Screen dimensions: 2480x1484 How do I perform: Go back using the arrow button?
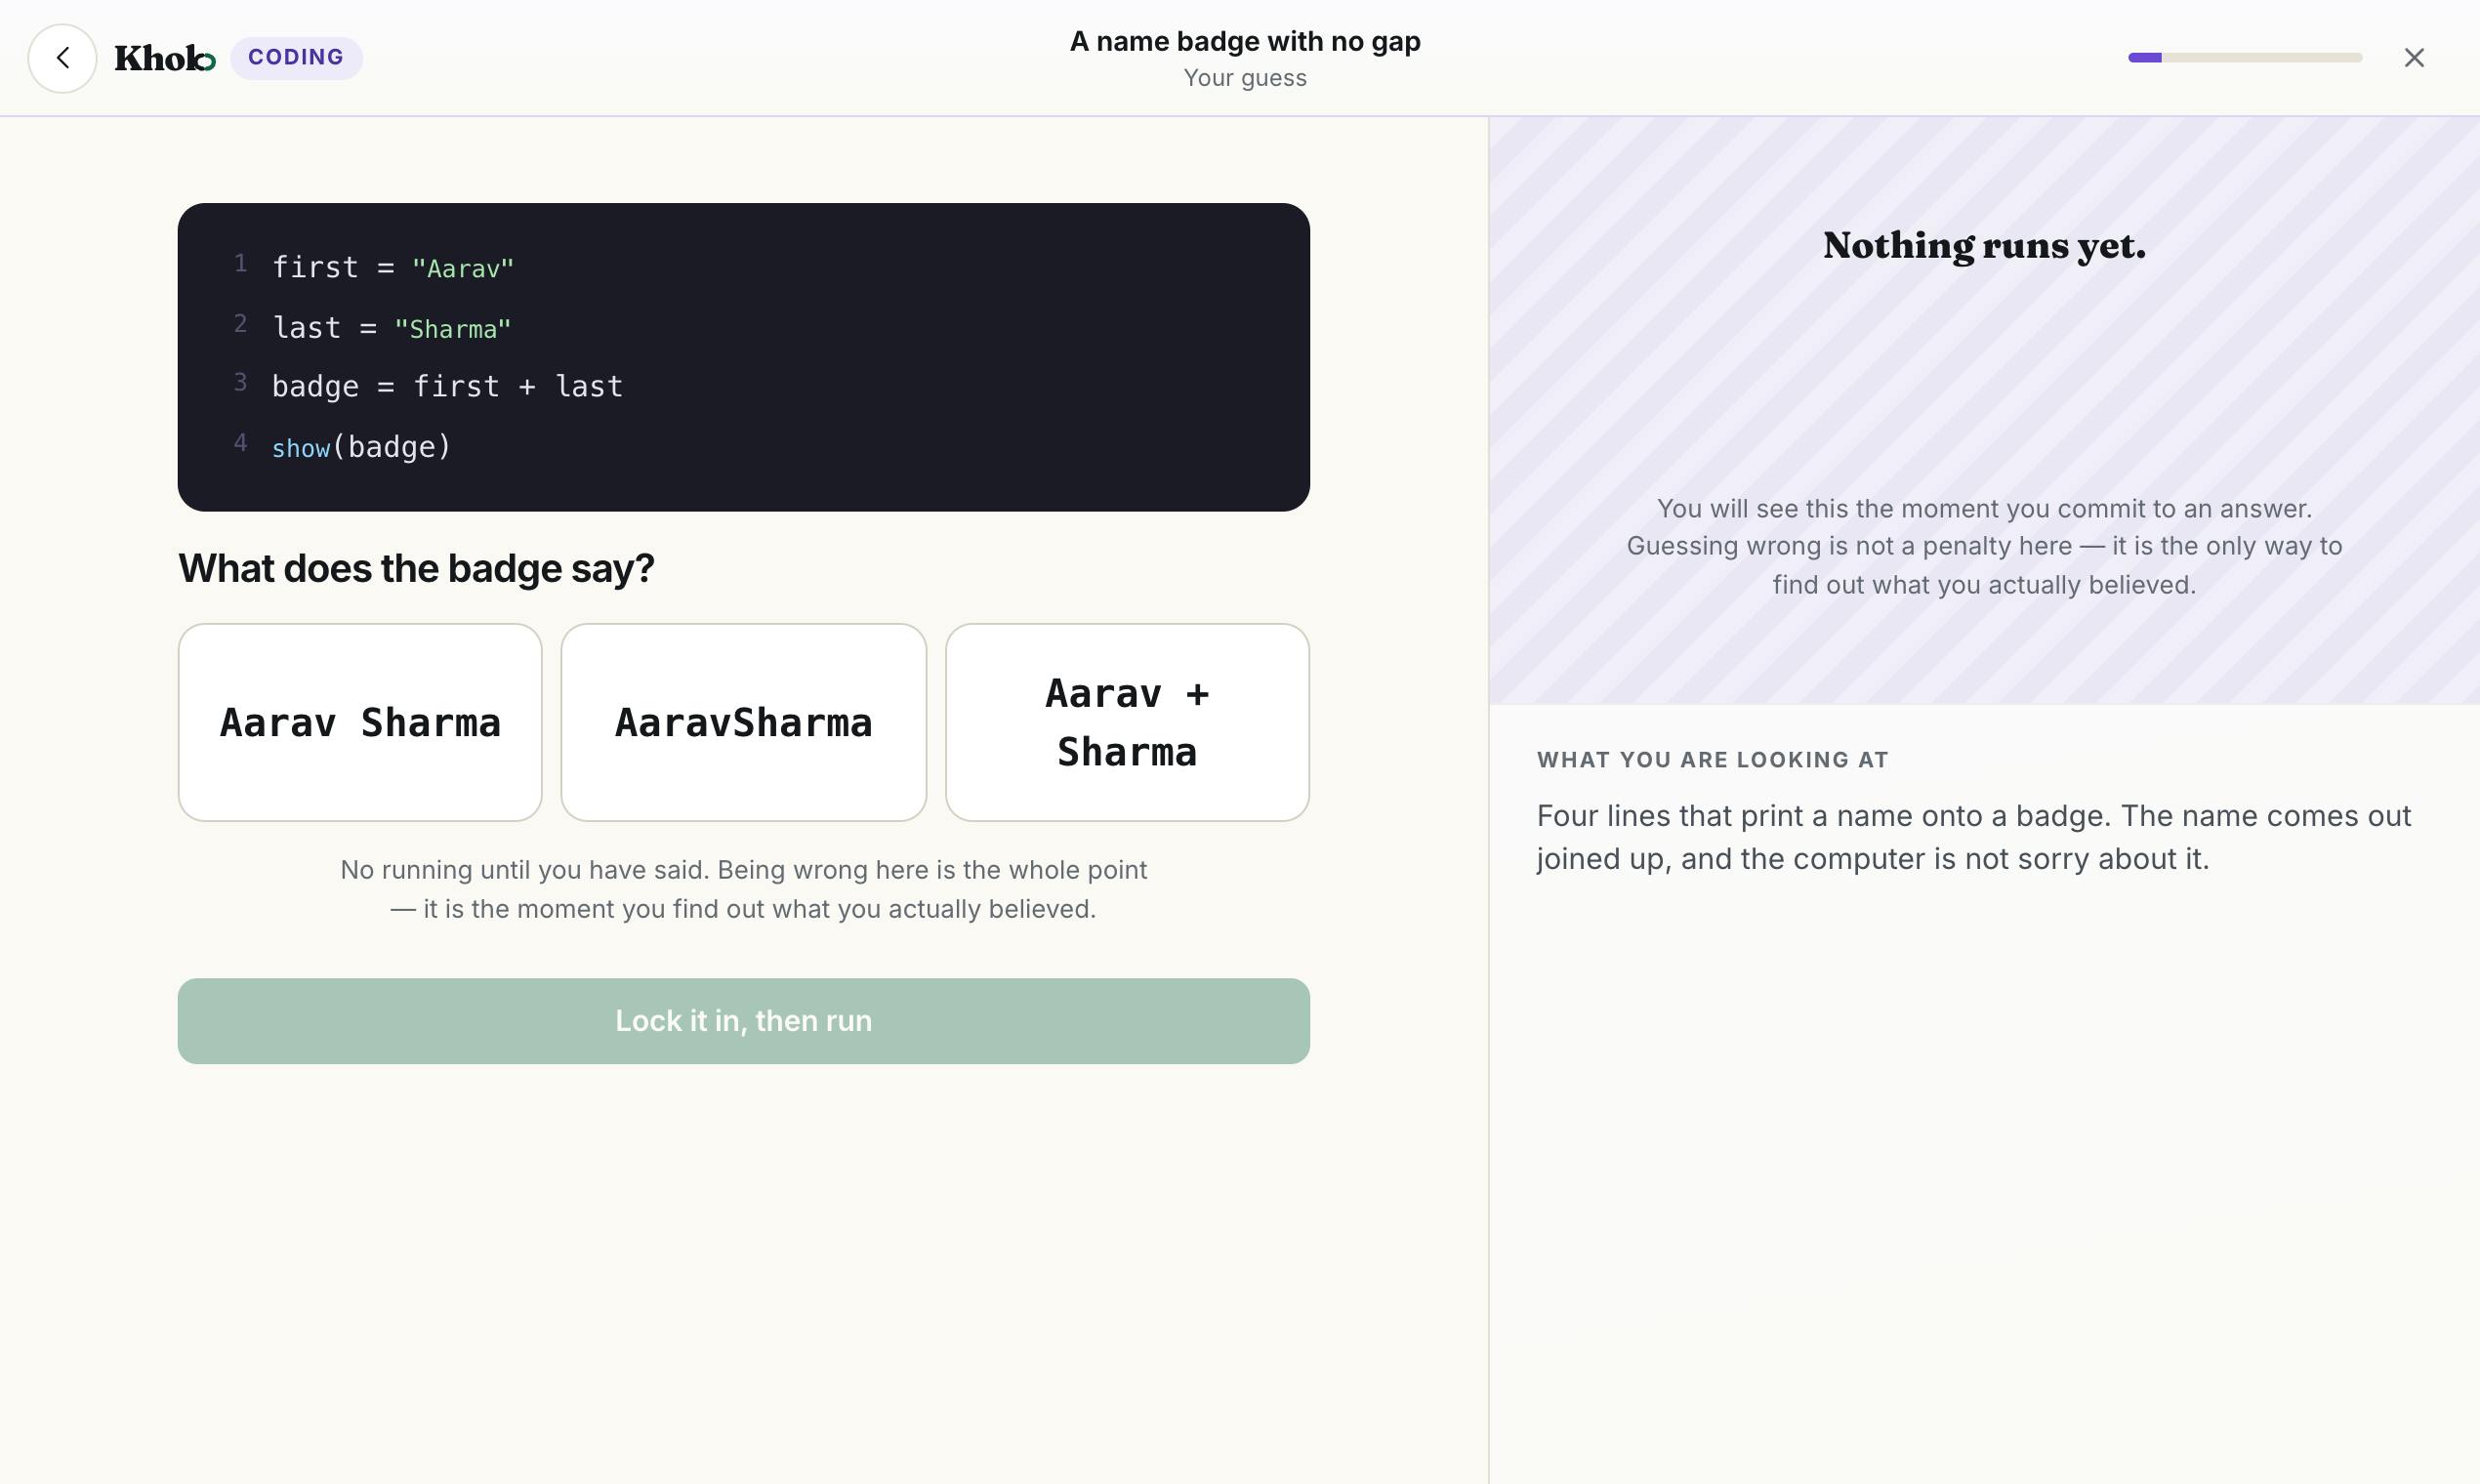(x=62, y=58)
